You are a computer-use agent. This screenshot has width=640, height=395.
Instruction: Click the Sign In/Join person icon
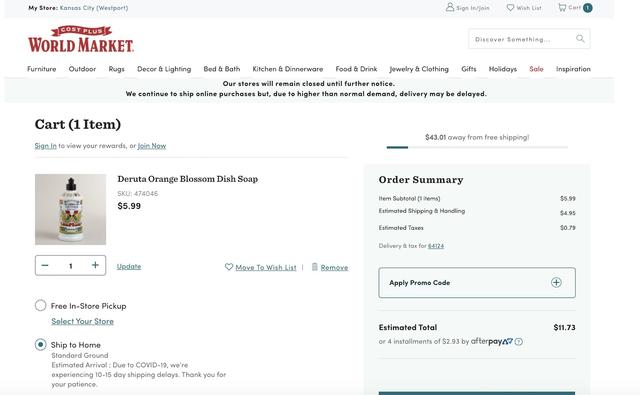[x=449, y=7]
